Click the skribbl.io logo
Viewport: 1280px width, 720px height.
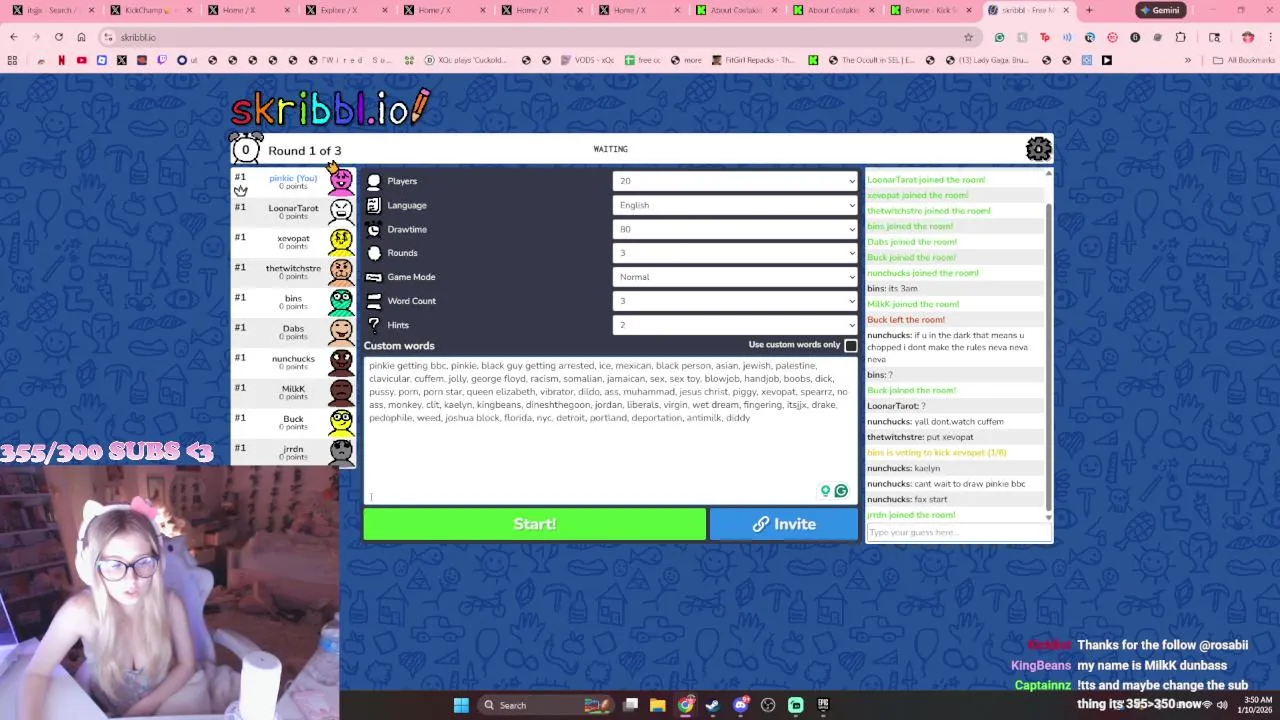pyautogui.click(x=331, y=108)
